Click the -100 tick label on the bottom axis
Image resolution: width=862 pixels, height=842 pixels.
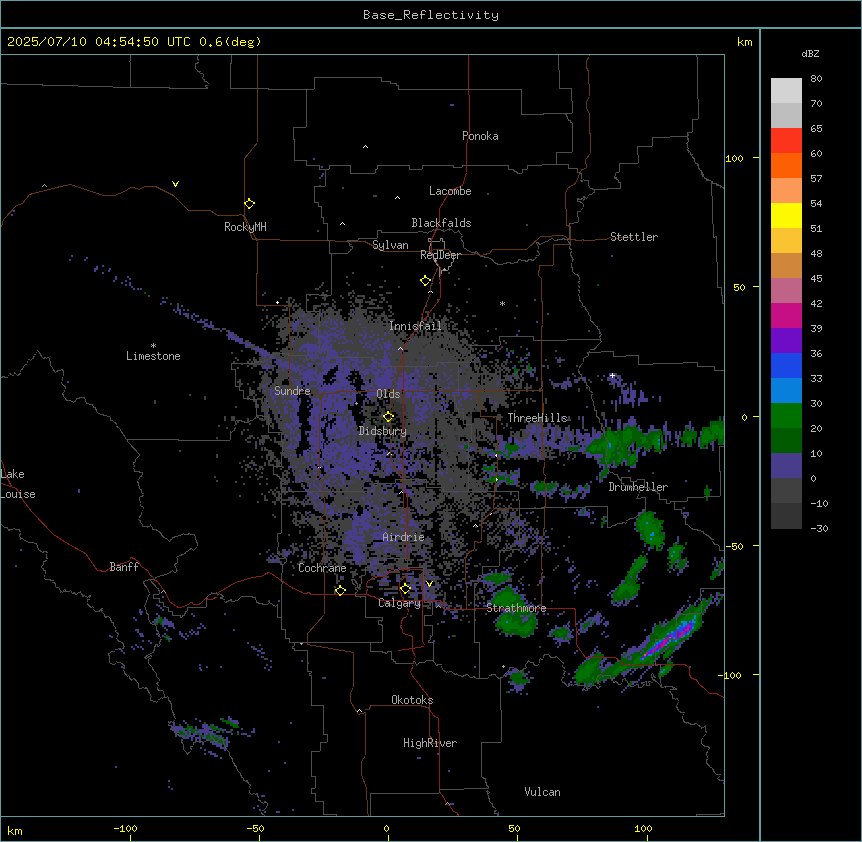[x=125, y=828]
